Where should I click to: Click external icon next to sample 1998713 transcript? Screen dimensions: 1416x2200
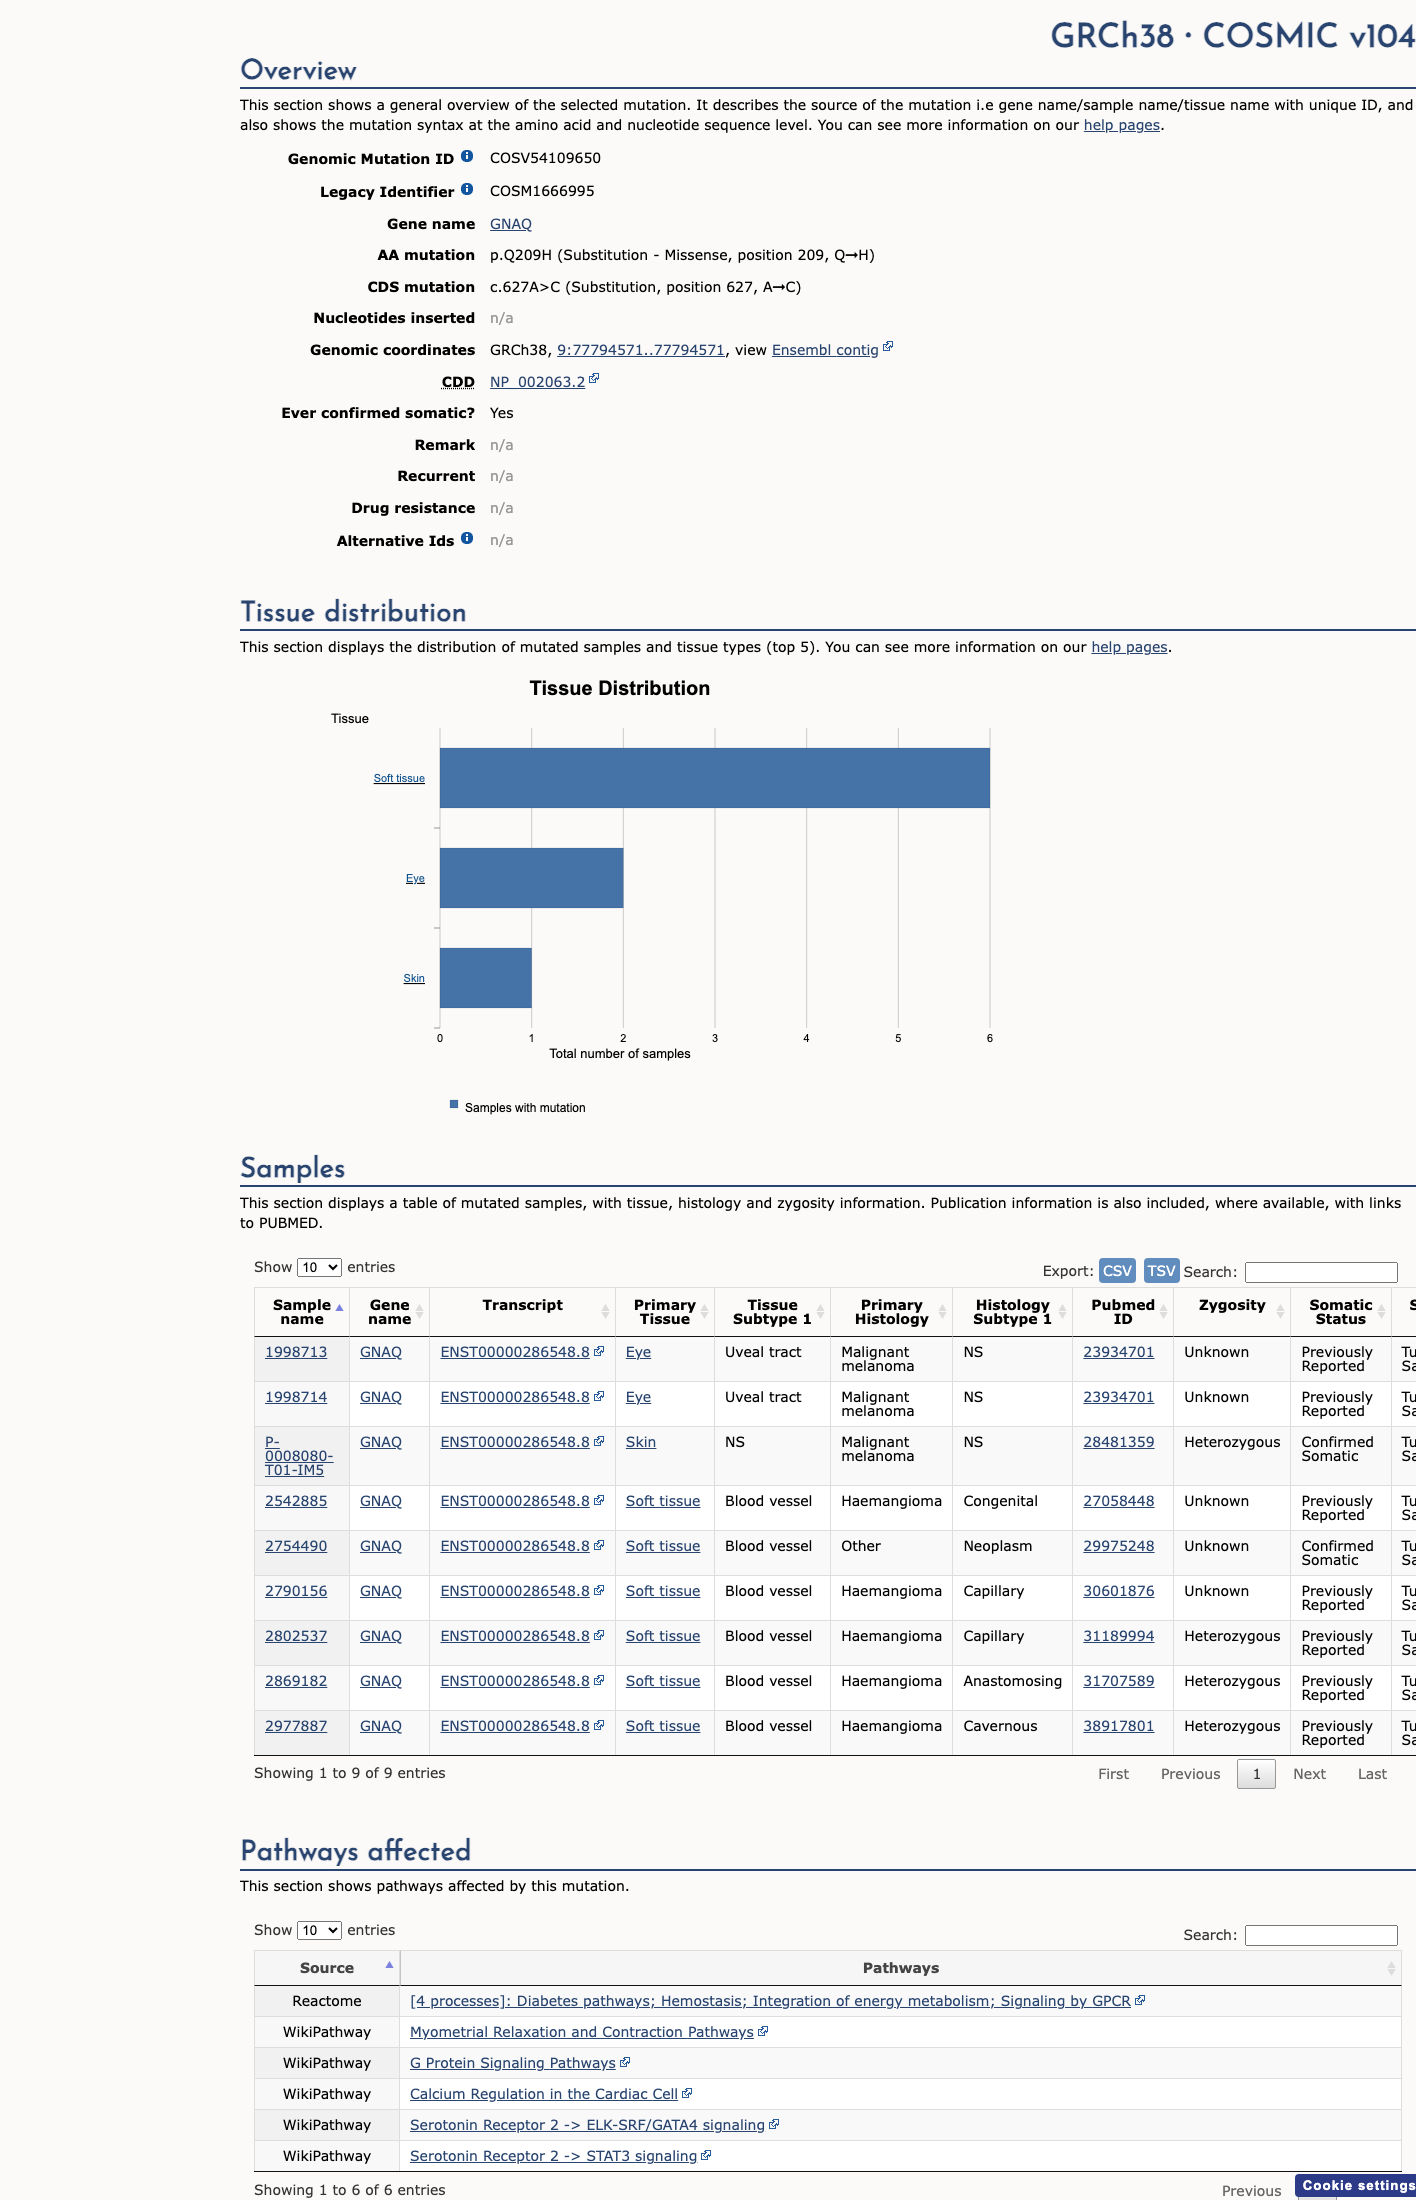599,1351
